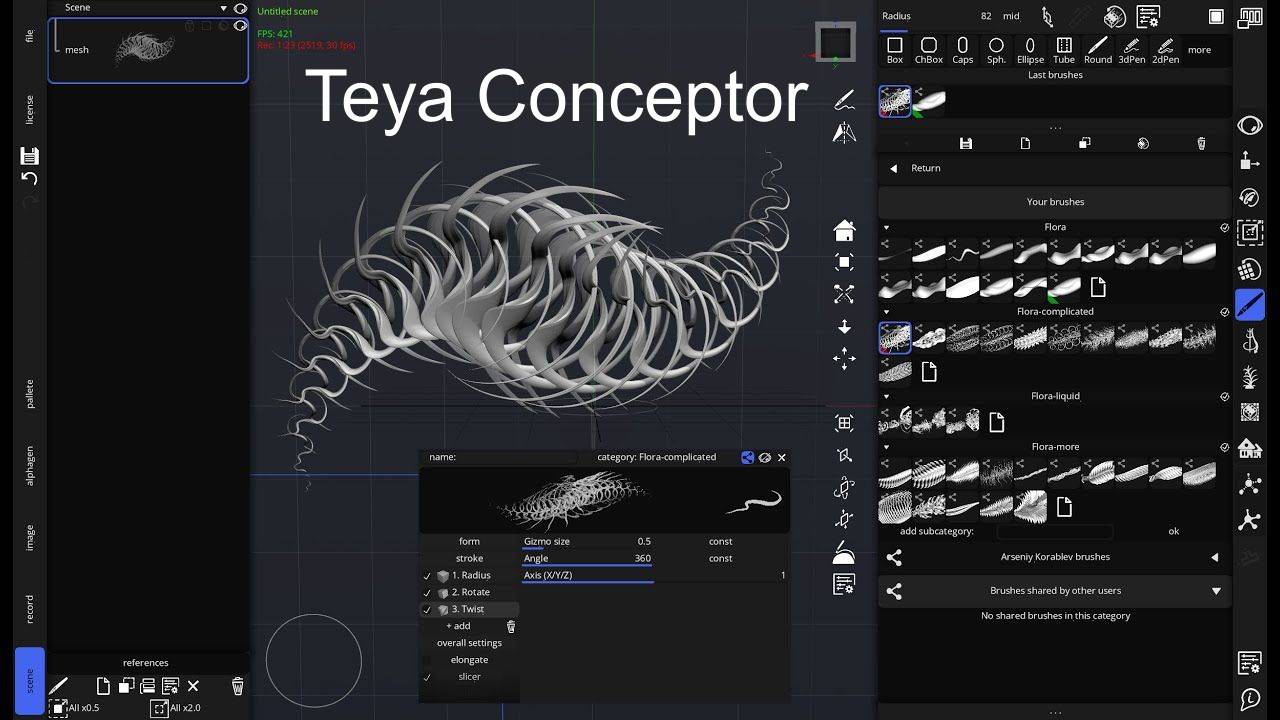
Task: Click the Home view icon above the gizmo tools
Action: (843, 229)
